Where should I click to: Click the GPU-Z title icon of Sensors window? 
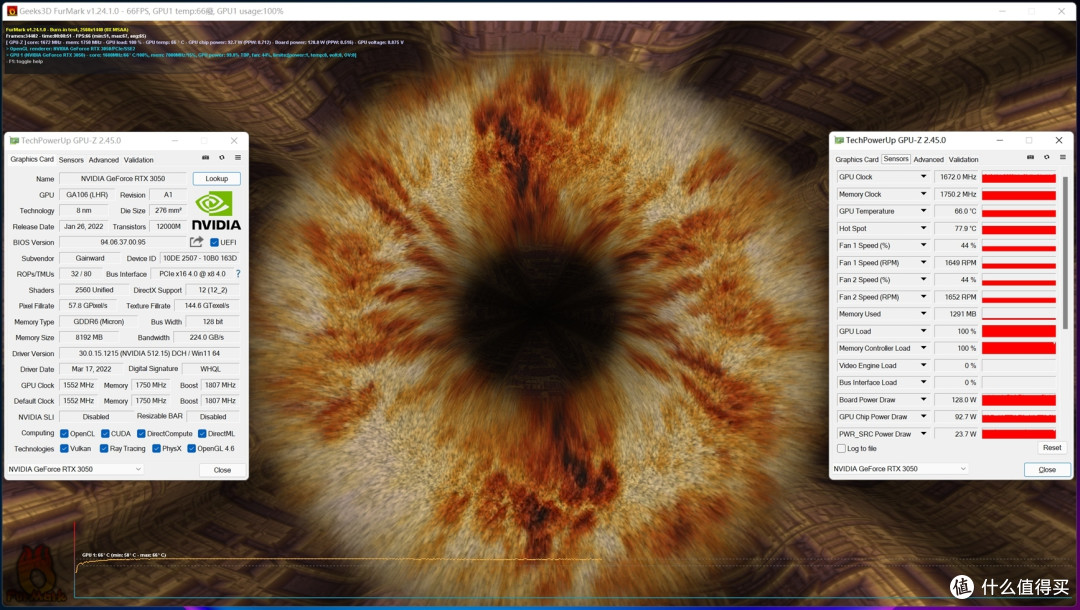click(839, 140)
